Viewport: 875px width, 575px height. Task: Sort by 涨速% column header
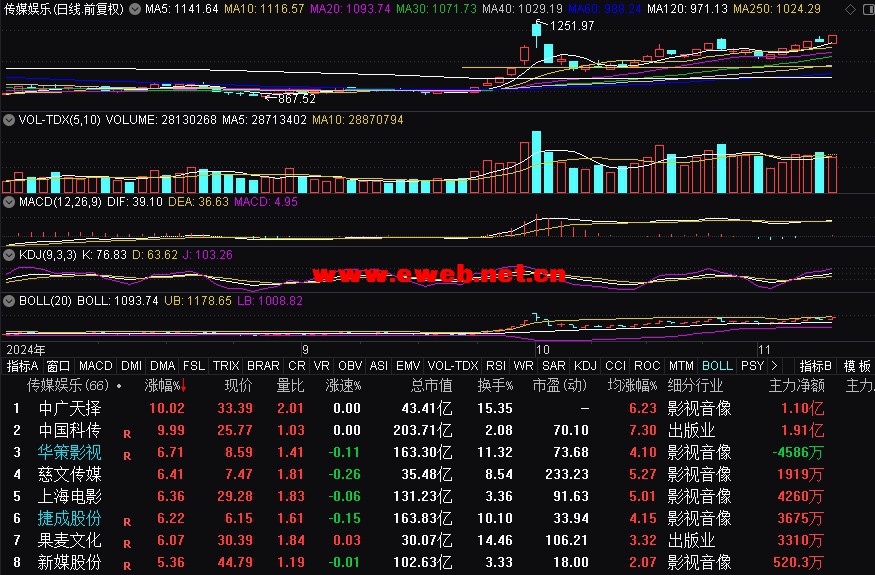coord(343,385)
